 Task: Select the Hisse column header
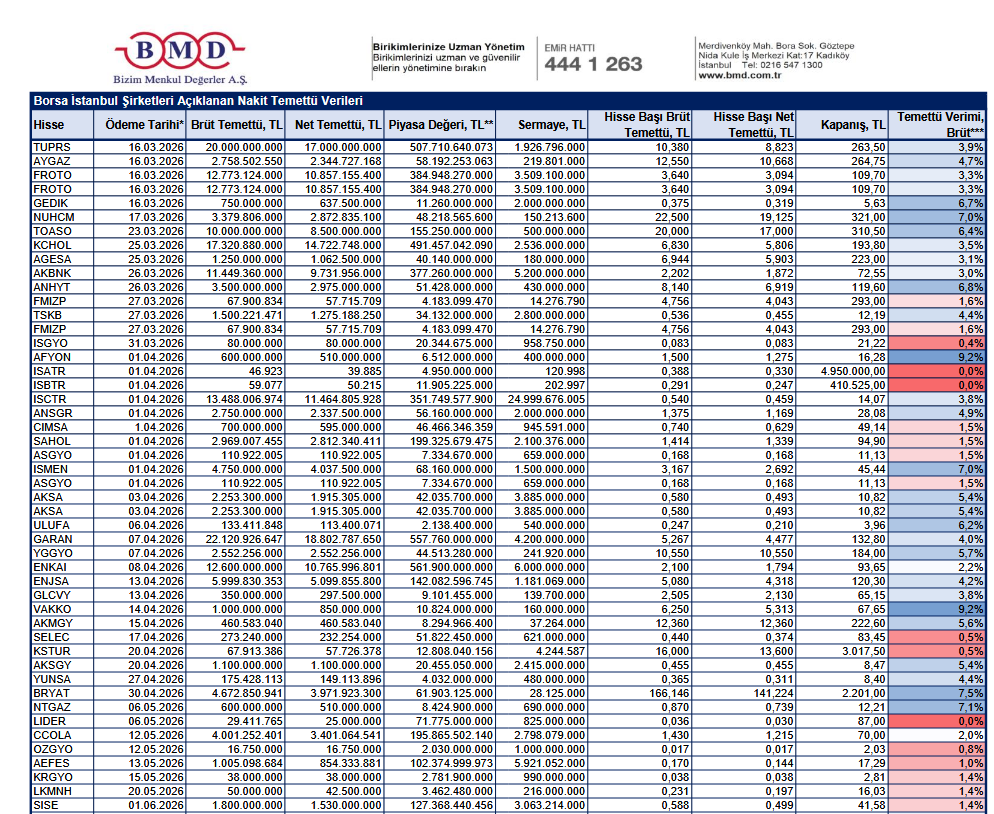[49, 125]
